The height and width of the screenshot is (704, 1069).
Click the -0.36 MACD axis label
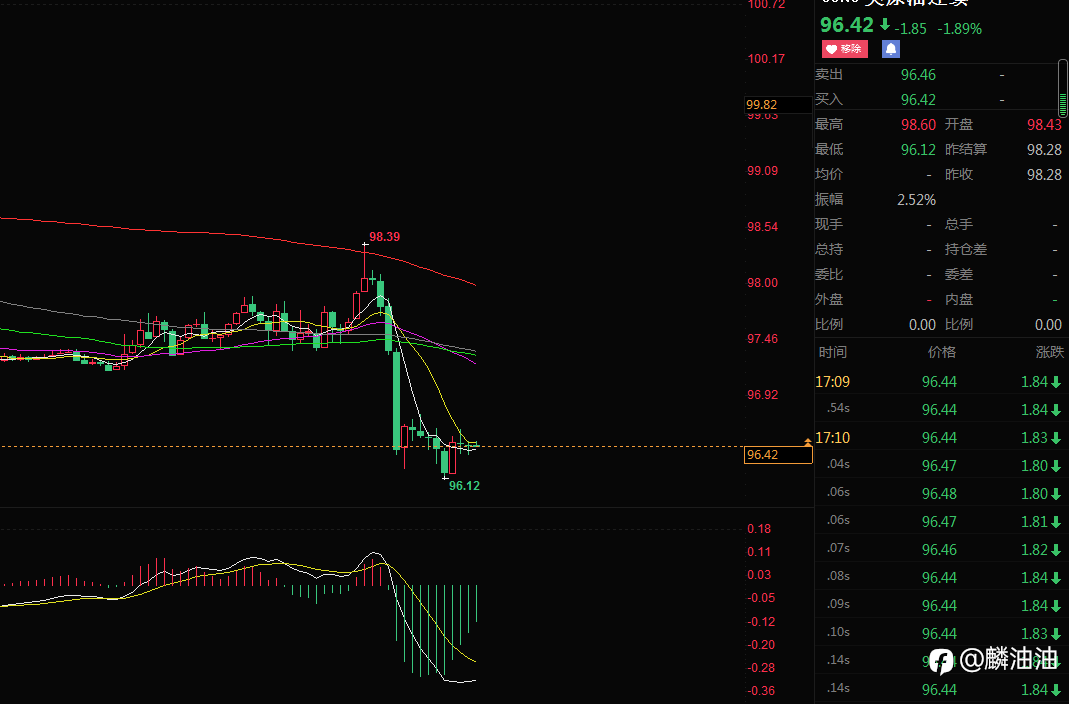(761, 691)
